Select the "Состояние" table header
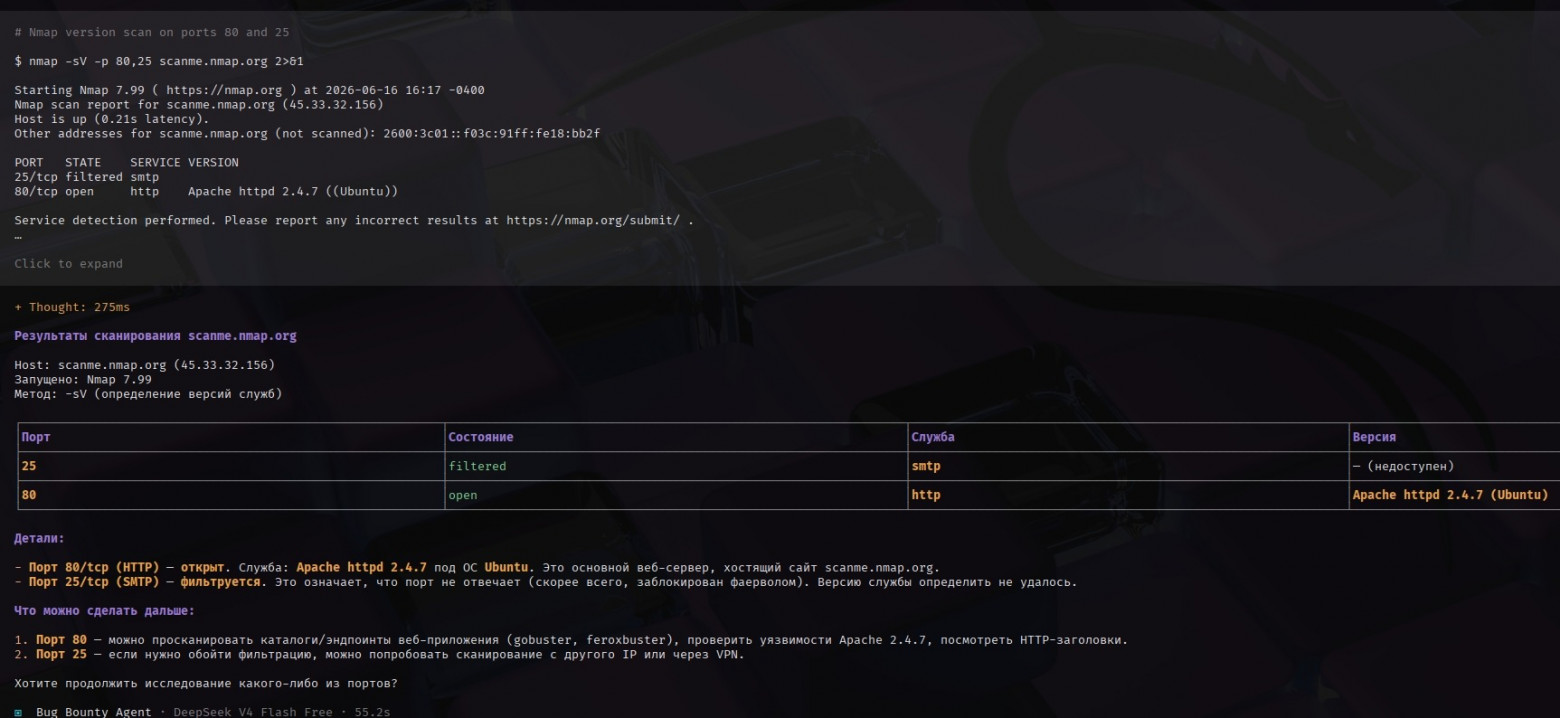 [x=481, y=437]
